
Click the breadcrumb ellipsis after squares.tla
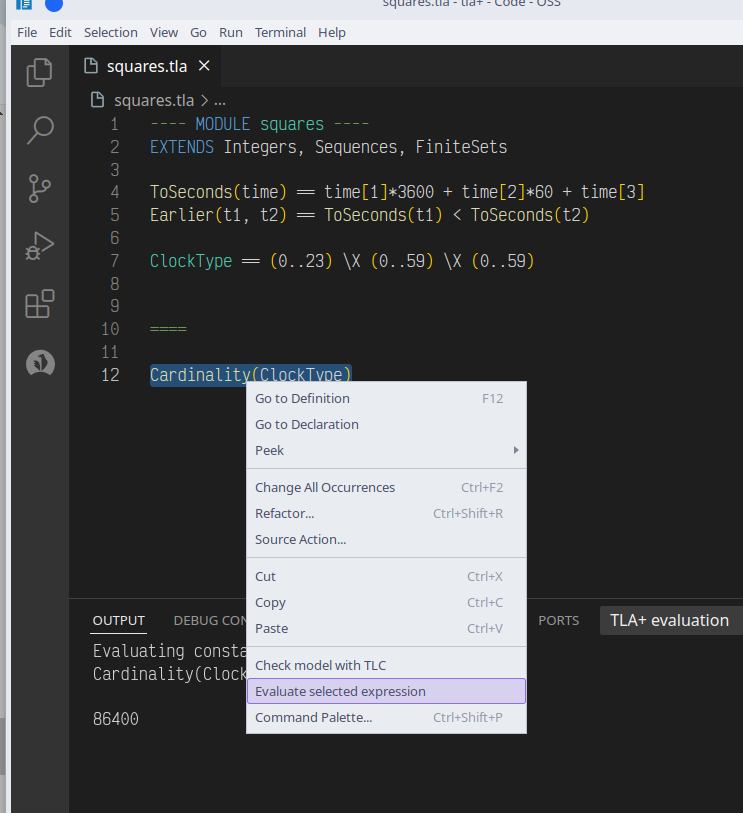coord(220,100)
